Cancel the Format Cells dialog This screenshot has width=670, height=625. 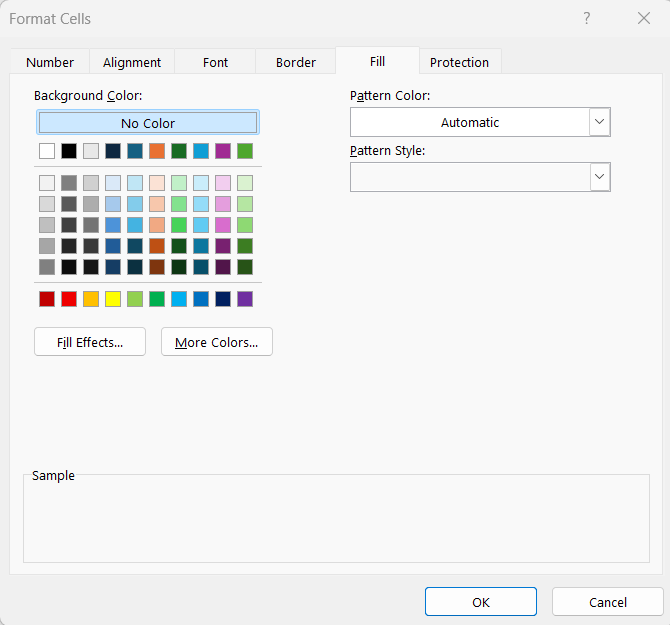tap(608, 602)
